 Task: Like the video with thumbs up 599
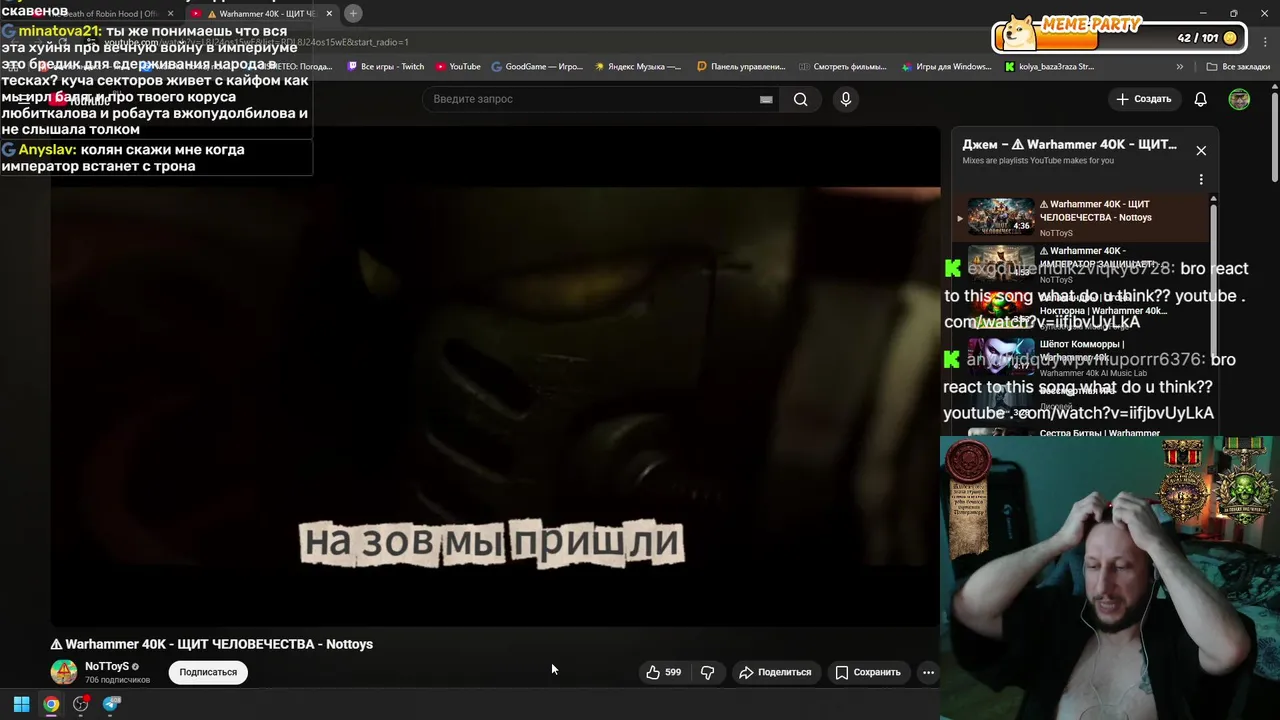click(664, 672)
